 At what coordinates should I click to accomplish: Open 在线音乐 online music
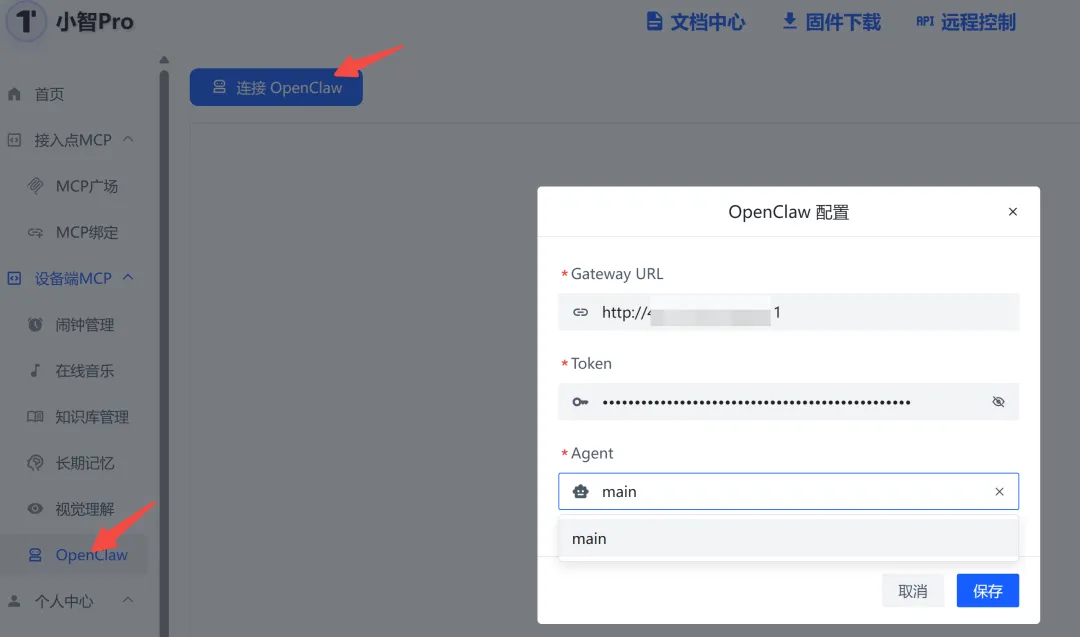point(85,370)
